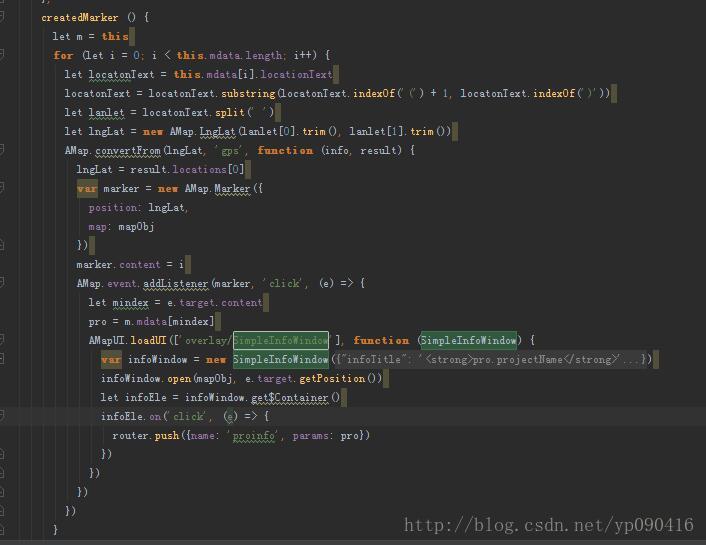Click boxed SimpleInfoWindow inside the overlay string
This screenshot has width=706, height=545.
point(281,341)
